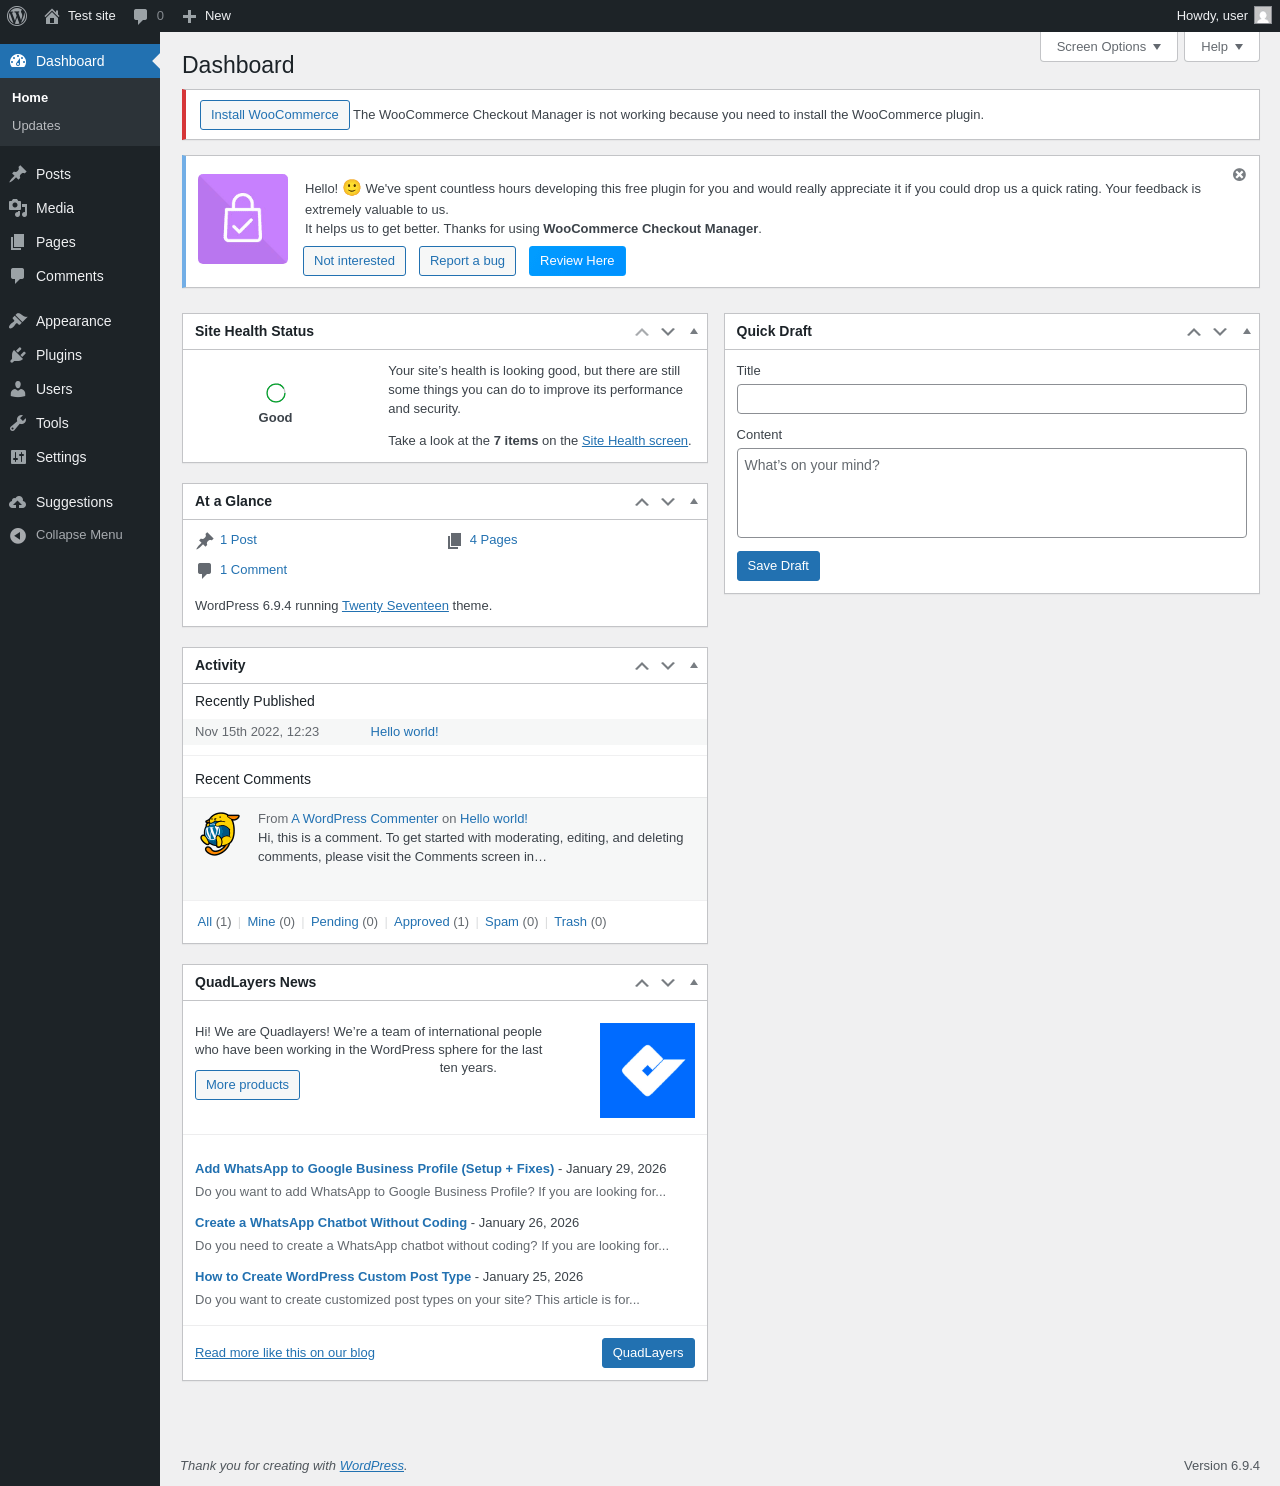Filter comments by Pending link
This screenshot has width=1280, height=1486.
coord(334,922)
